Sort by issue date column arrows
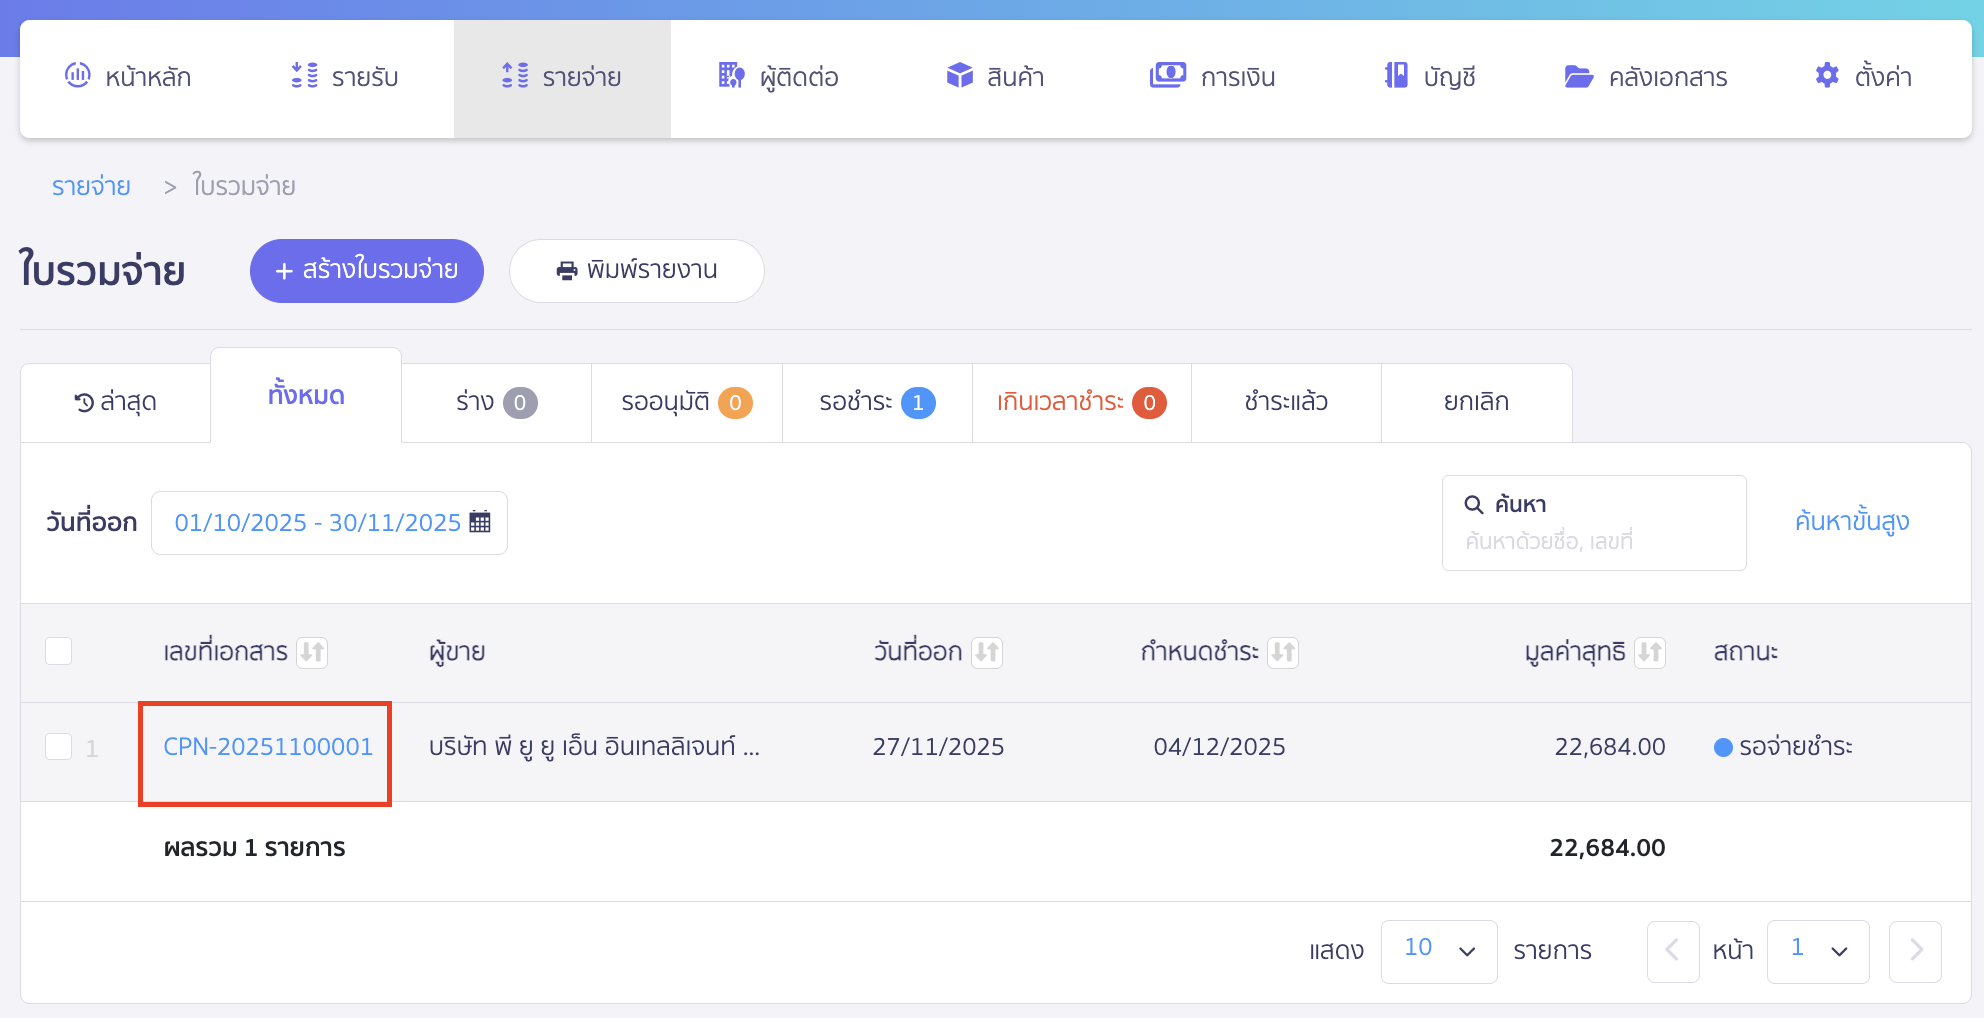The width and height of the screenshot is (1984, 1018). [987, 652]
